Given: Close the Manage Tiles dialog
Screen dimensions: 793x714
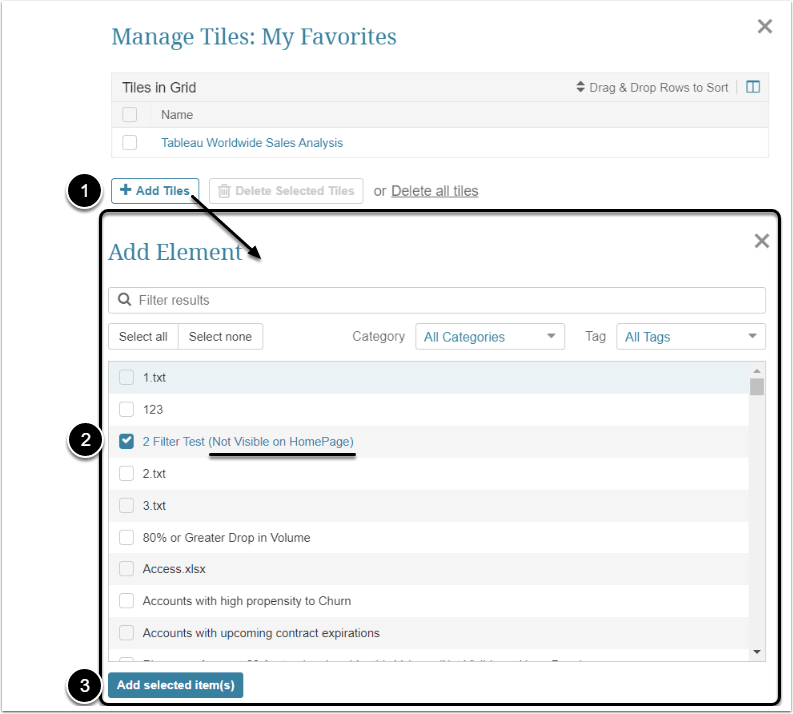Looking at the screenshot, I should pos(765,27).
